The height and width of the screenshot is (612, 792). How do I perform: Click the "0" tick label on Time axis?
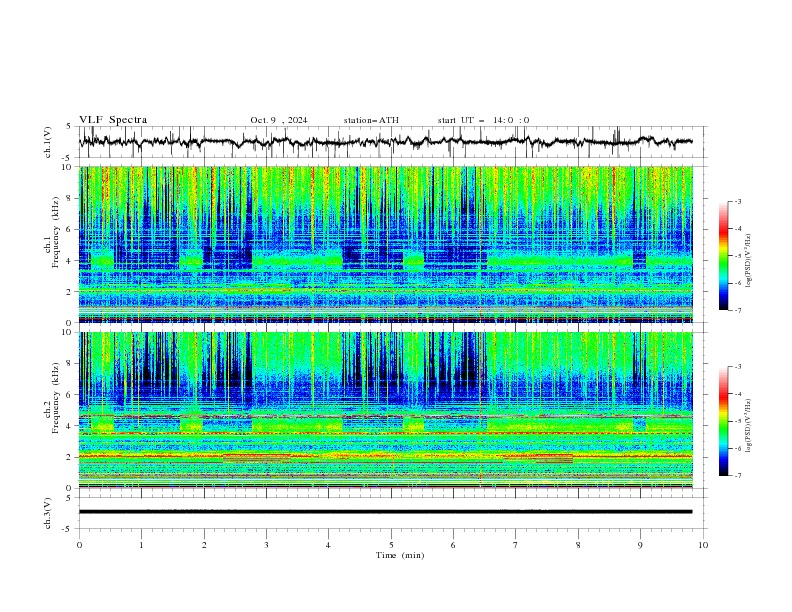[79, 545]
